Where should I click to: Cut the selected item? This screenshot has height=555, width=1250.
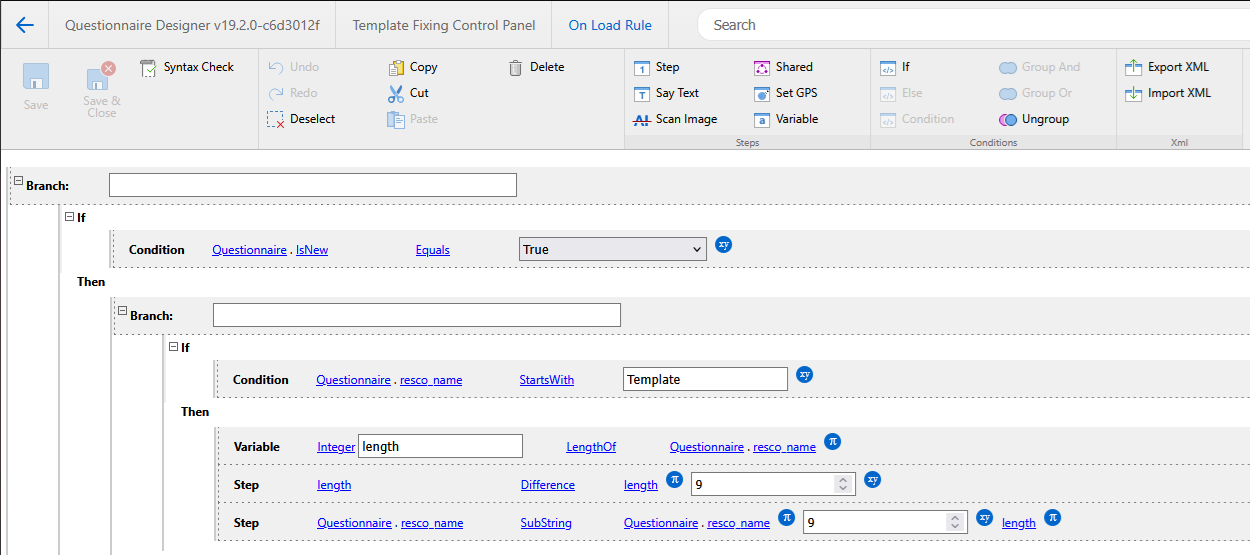coord(408,93)
